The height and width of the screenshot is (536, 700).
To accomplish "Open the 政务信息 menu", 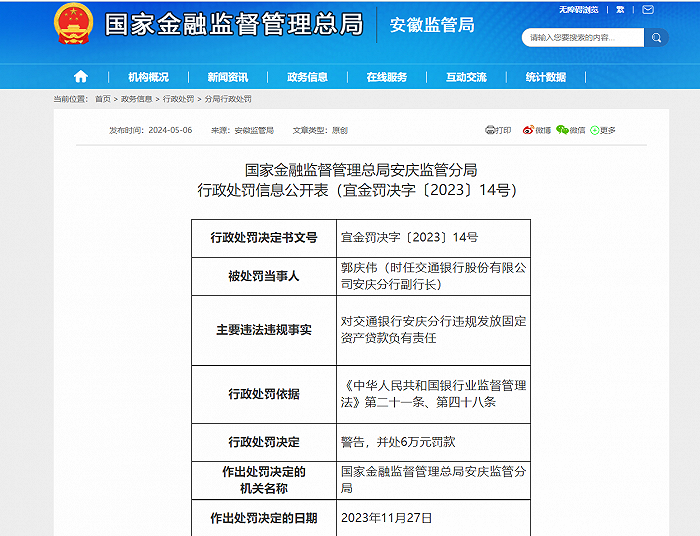I will pyautogui.click(x=307, y=77).
